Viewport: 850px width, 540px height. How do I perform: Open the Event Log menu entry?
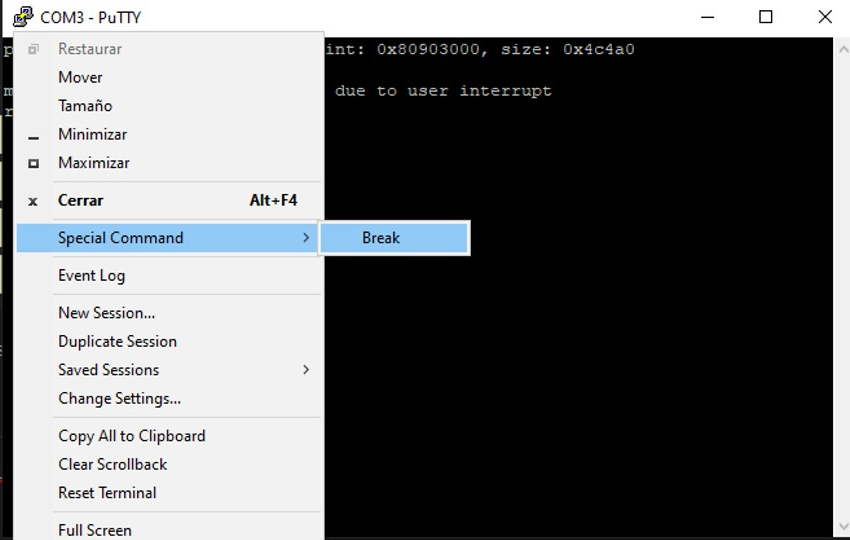point(91,276)
